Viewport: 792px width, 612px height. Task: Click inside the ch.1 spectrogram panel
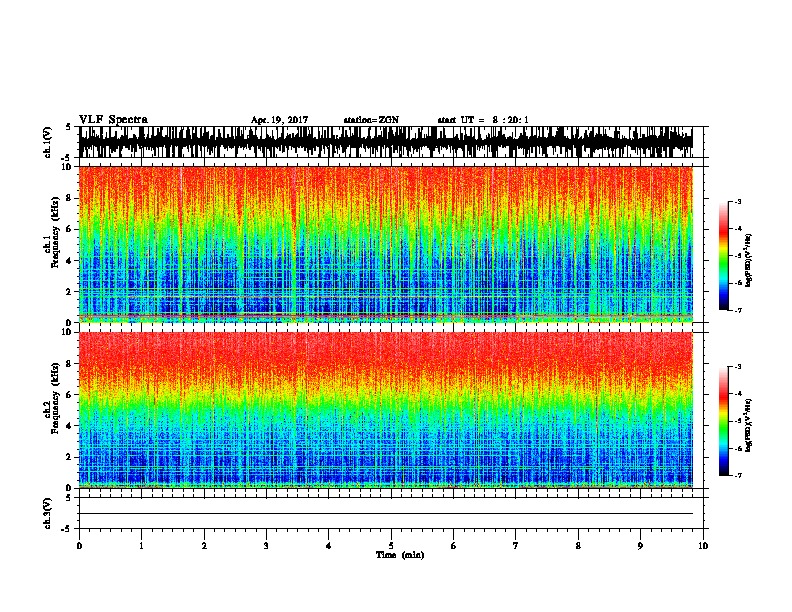point(386,244)
